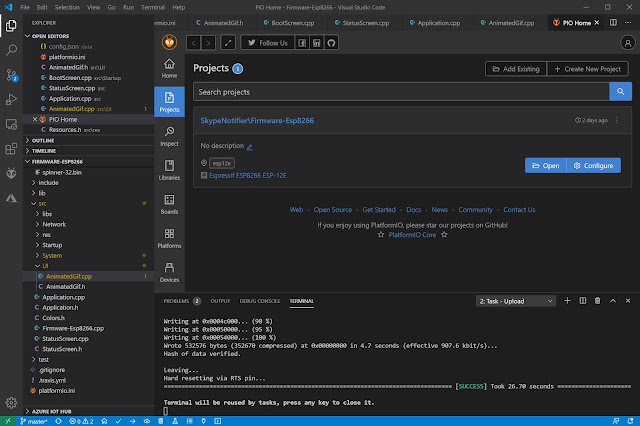Open the Azure view in activity bar

tap(11, 198)
